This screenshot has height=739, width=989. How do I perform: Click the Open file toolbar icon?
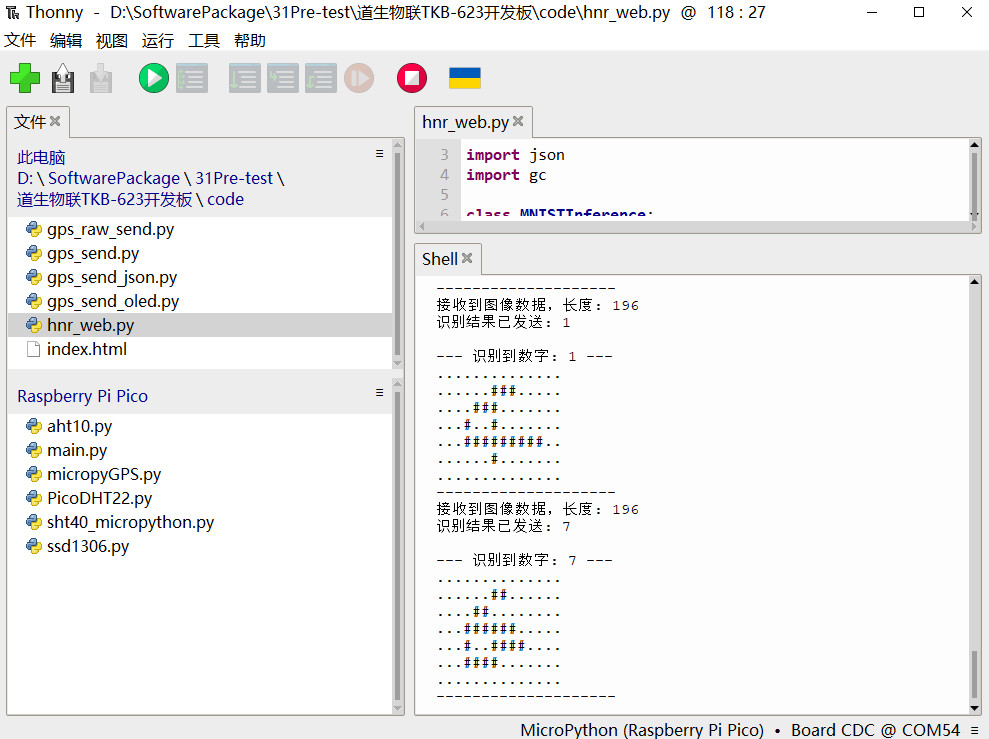tap(63, 78)
